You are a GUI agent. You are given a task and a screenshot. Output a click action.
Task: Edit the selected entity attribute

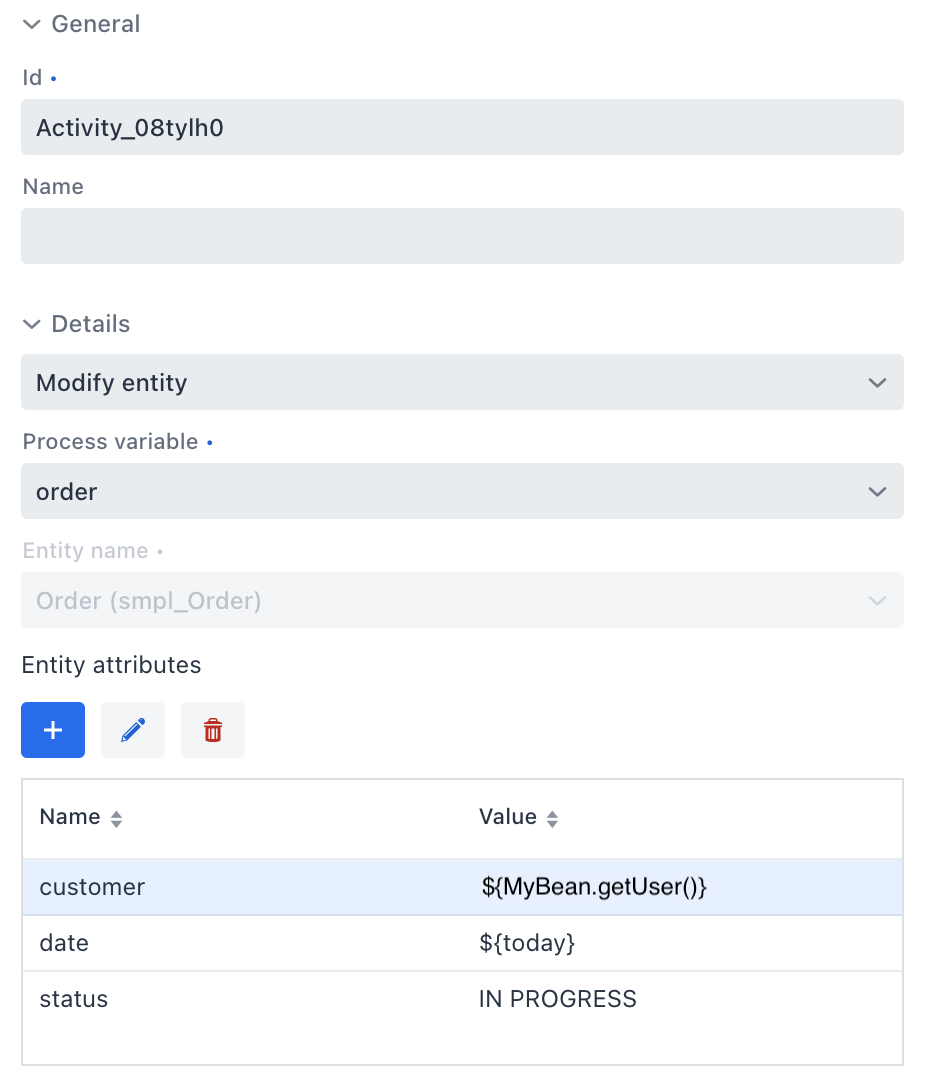pyautogui.click(x=132, y=730)
